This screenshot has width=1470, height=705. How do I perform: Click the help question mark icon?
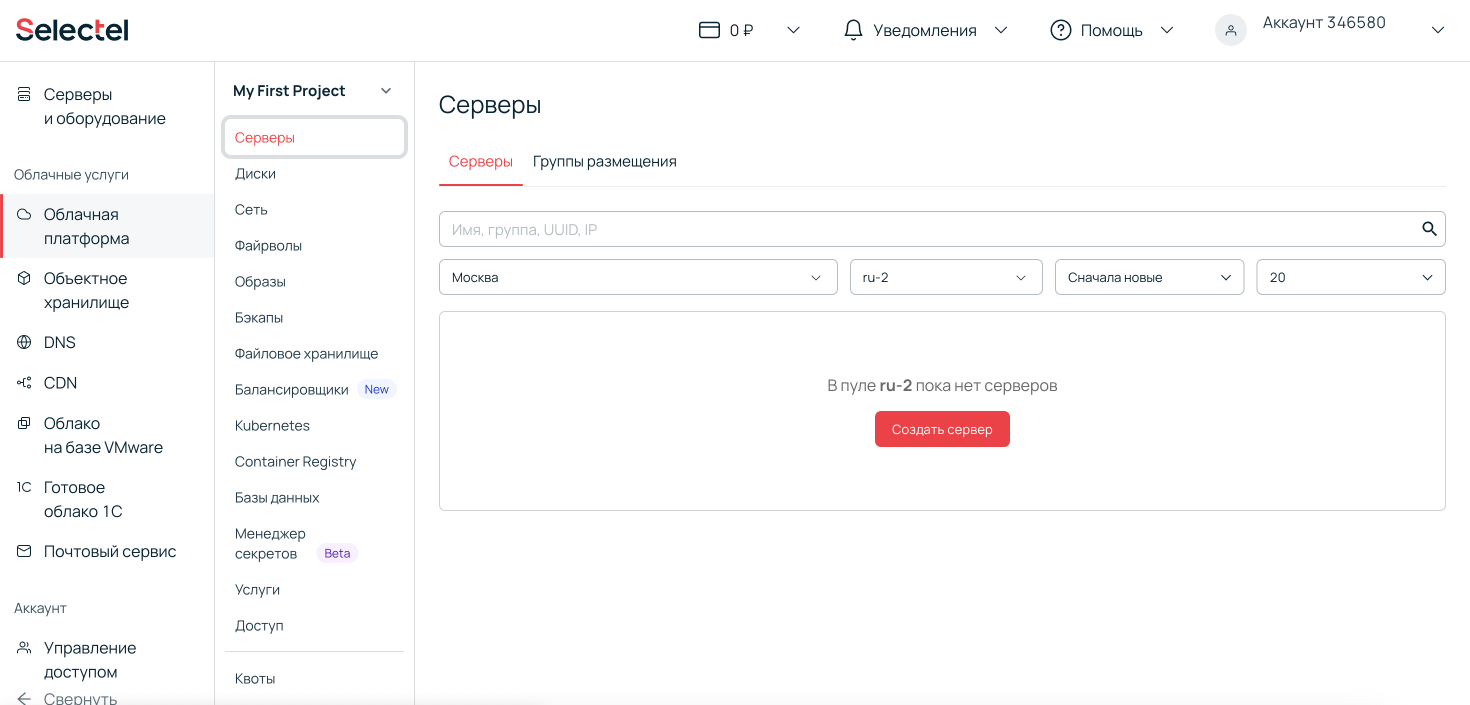pos(1060,29)
